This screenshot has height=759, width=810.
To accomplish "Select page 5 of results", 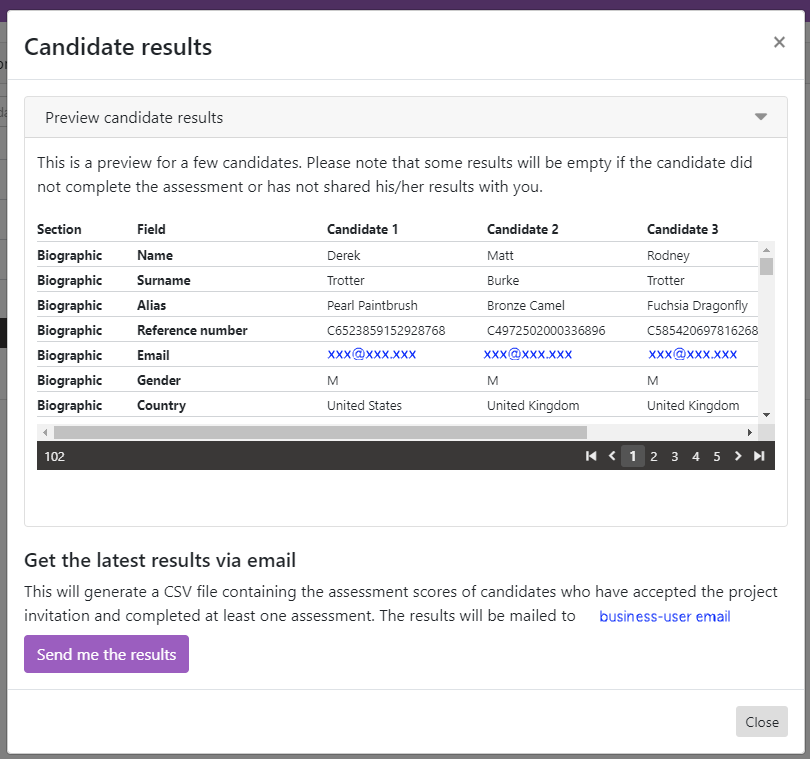I will (x=716, y=456).
